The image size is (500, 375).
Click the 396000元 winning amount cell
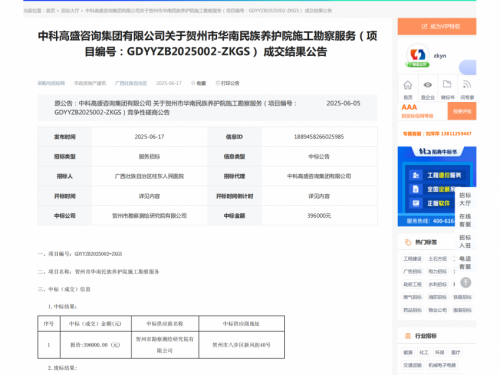click(319, 216)
